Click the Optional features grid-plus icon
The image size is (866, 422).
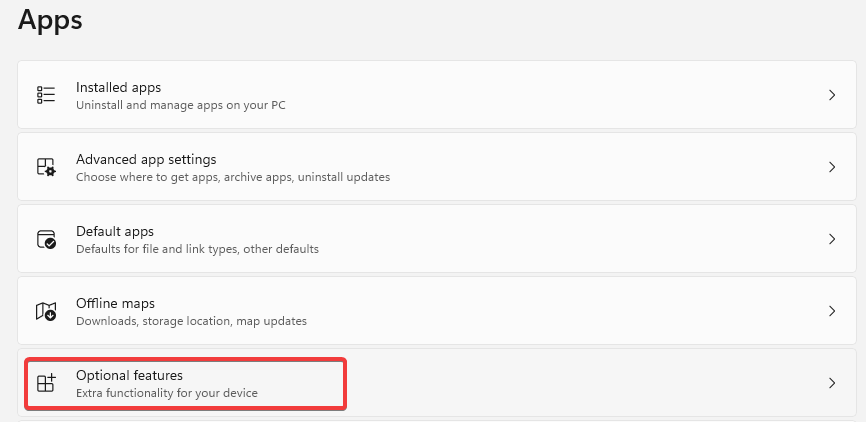coord(46,383)
